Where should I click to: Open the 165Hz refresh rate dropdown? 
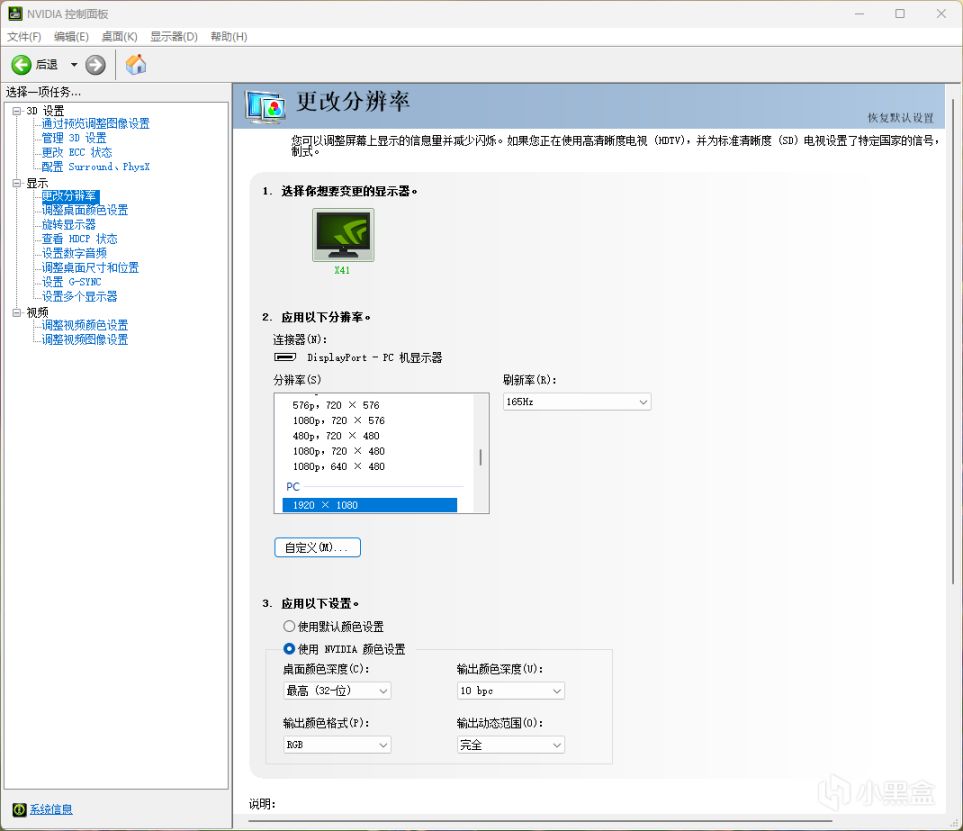577,402
